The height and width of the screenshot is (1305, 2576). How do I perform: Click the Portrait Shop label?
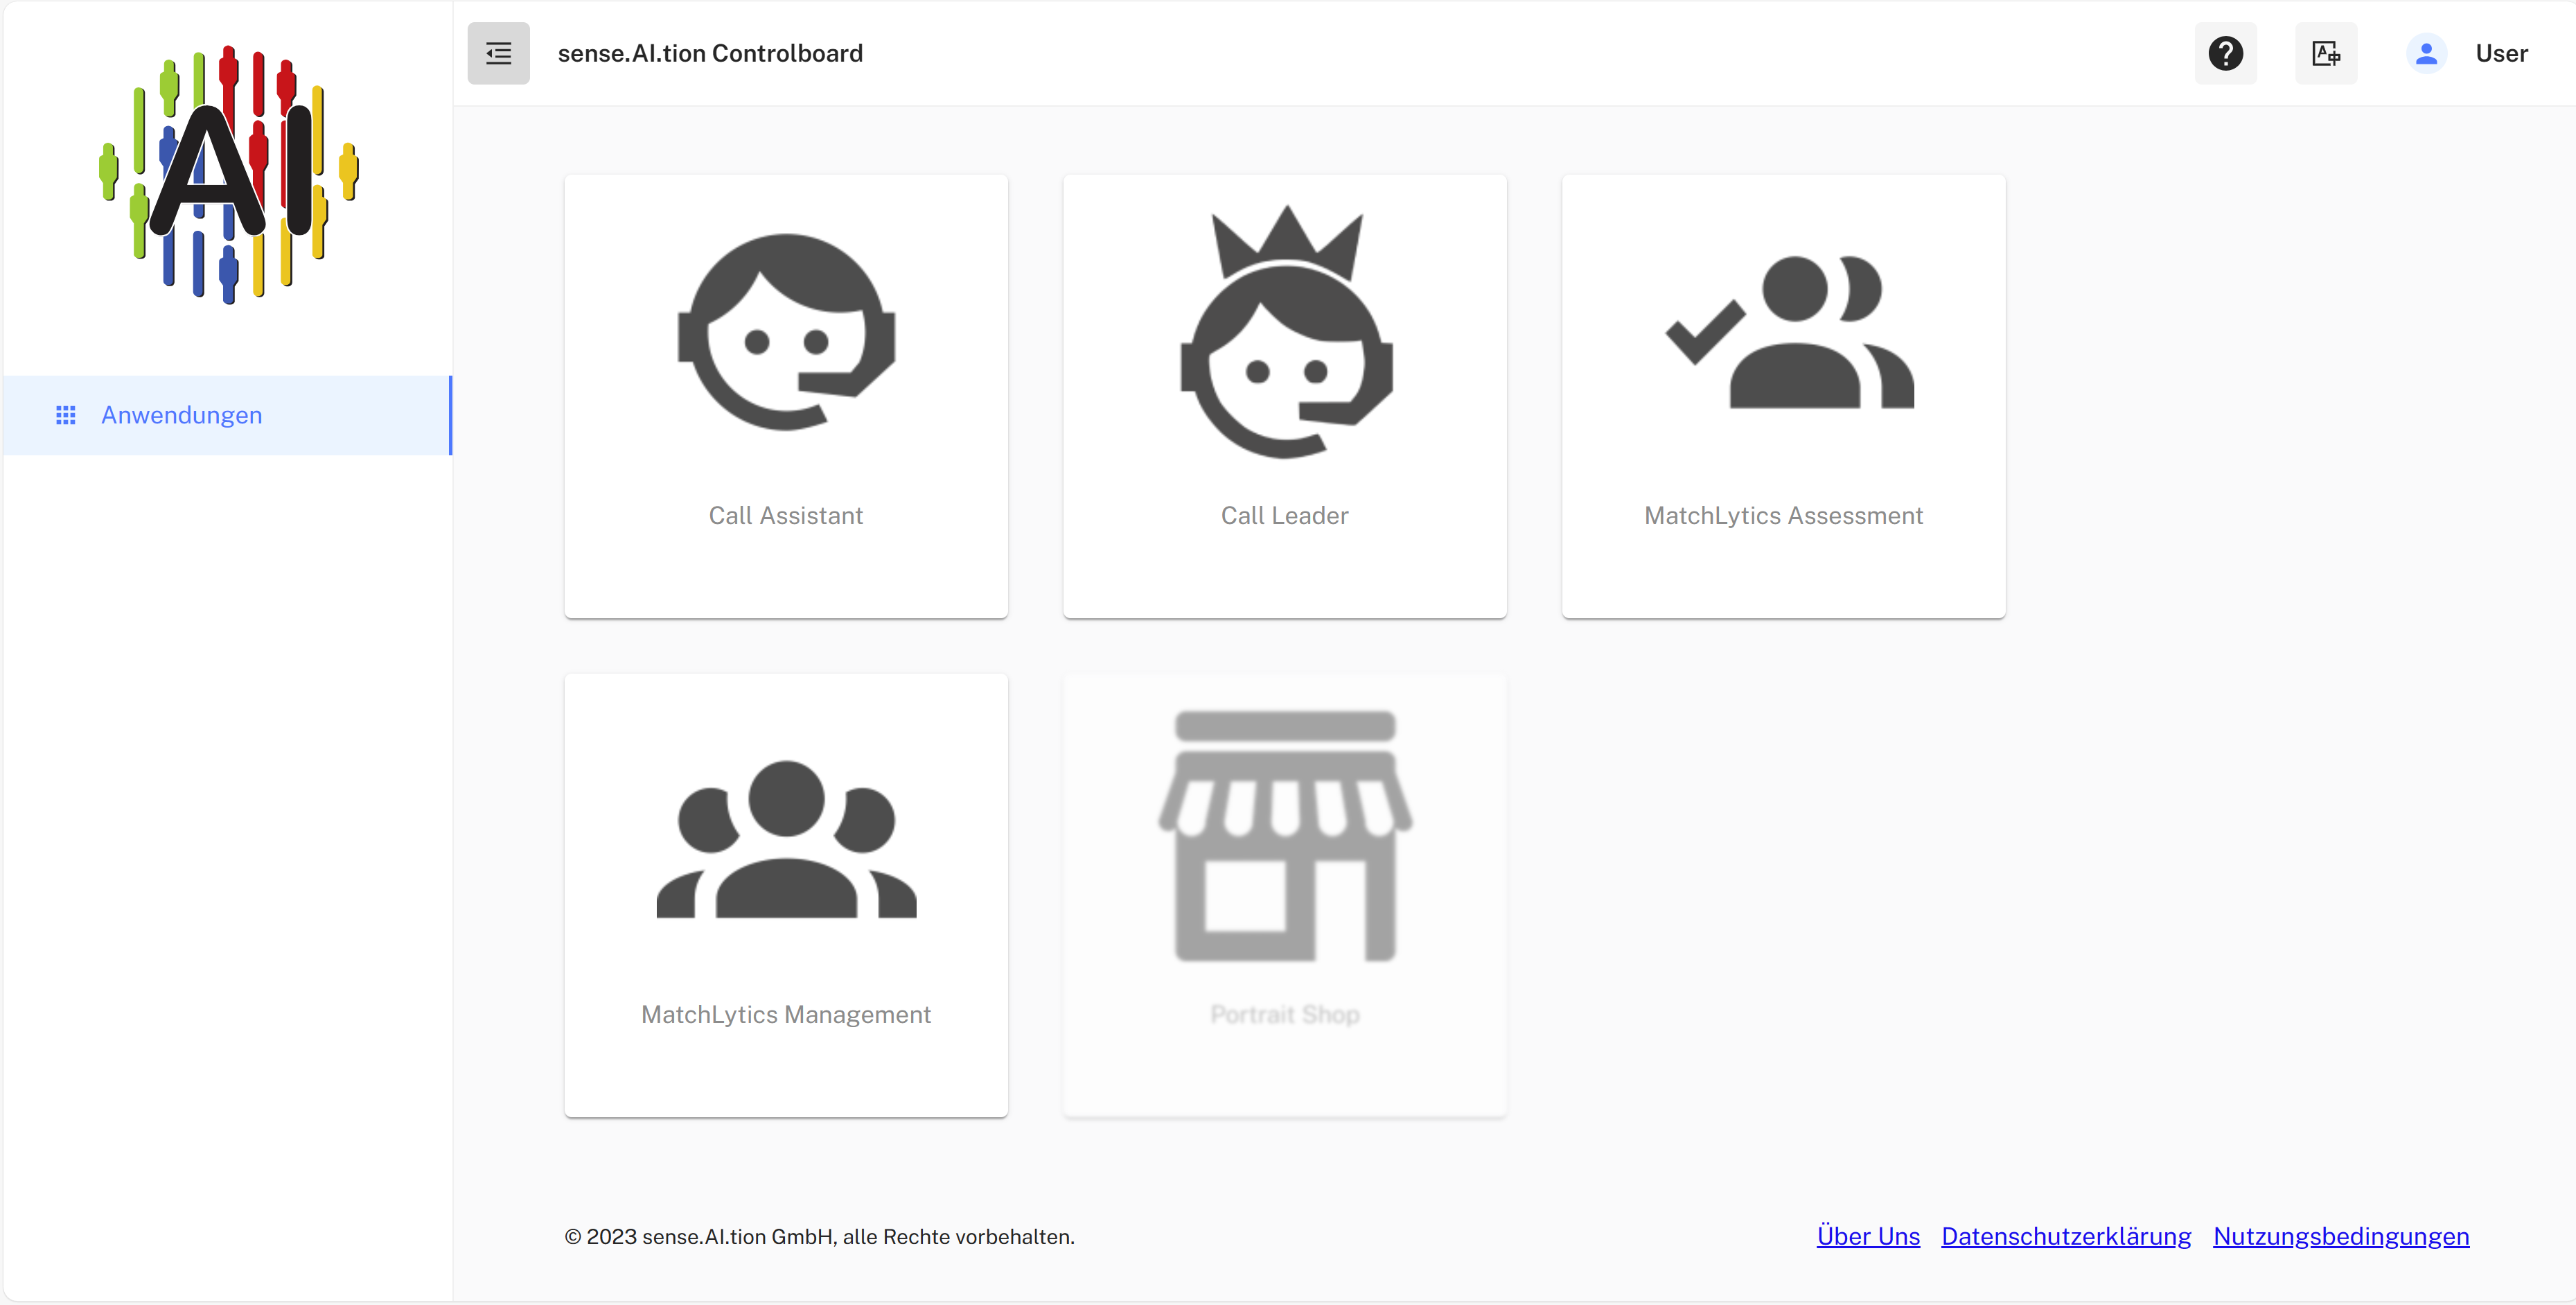(x=1285, y=1014)
